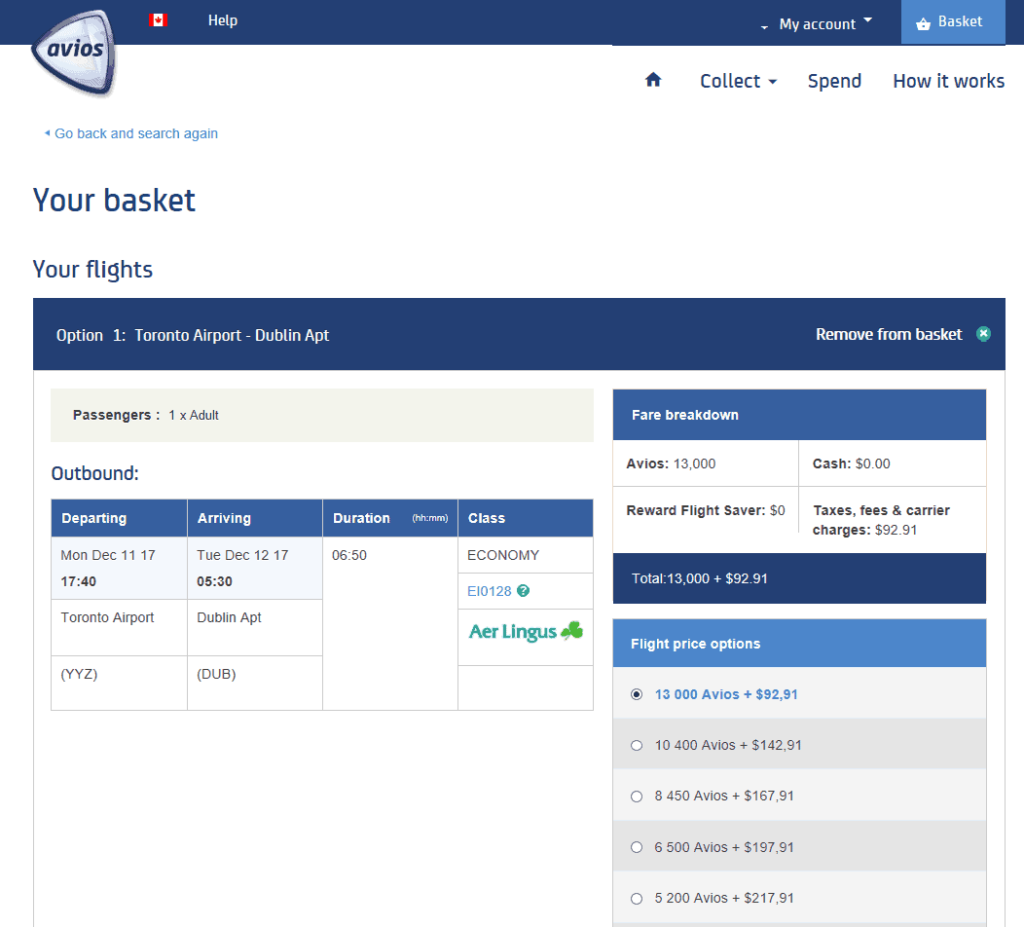
Task: Open the How it works page
Action: (948, 81)
